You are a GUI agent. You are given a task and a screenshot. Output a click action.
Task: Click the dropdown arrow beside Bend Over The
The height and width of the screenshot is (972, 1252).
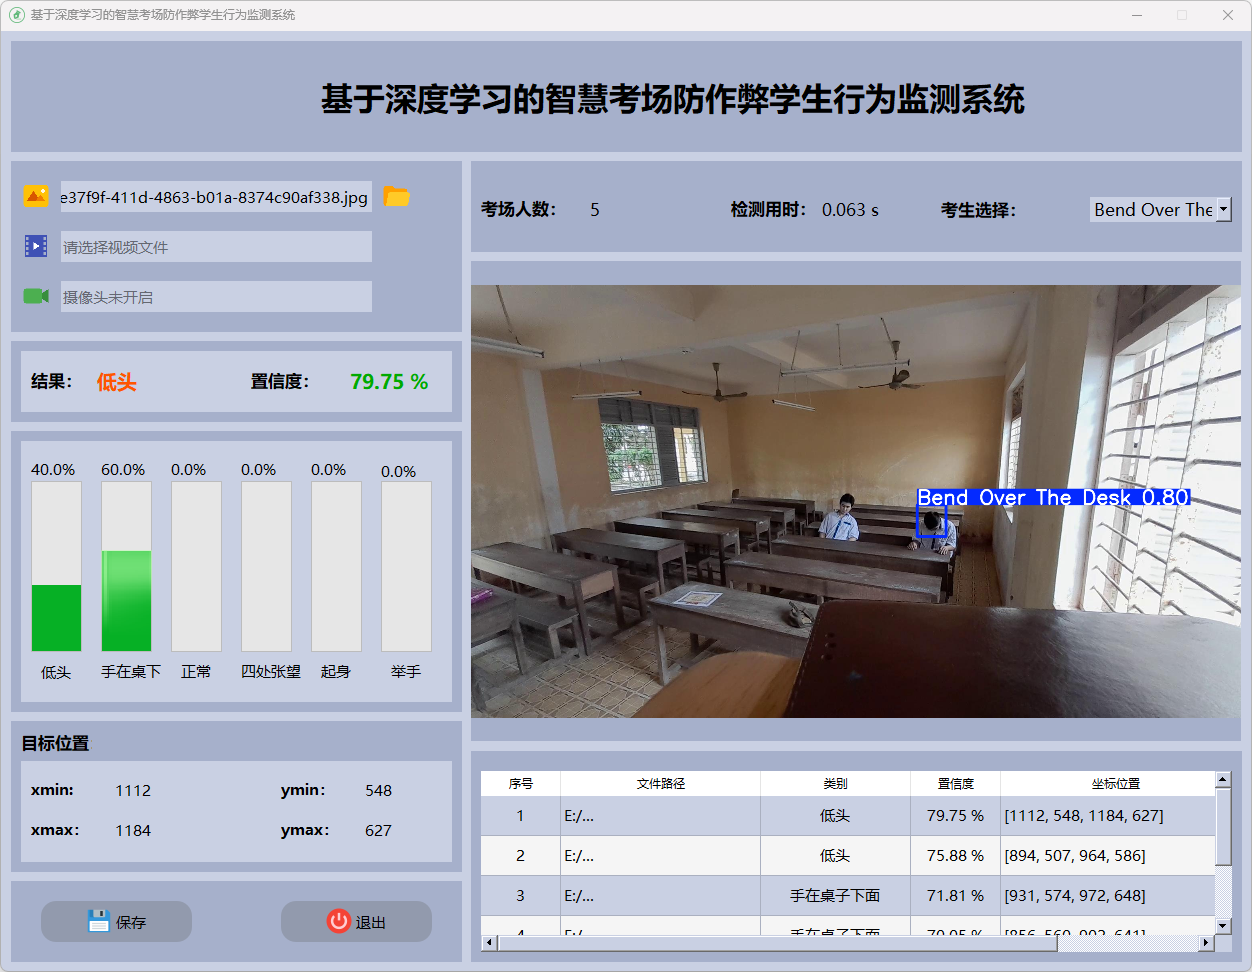pyautogui.click(x=1223, y=209)
